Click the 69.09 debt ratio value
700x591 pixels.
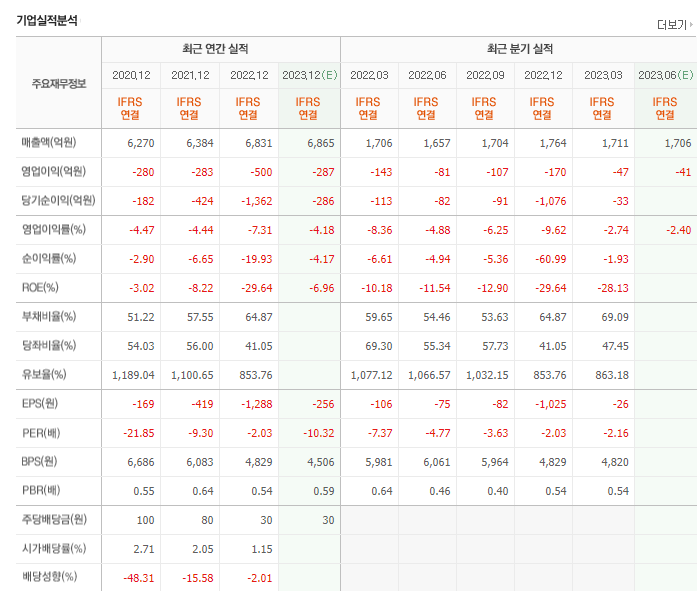point(615,317)
